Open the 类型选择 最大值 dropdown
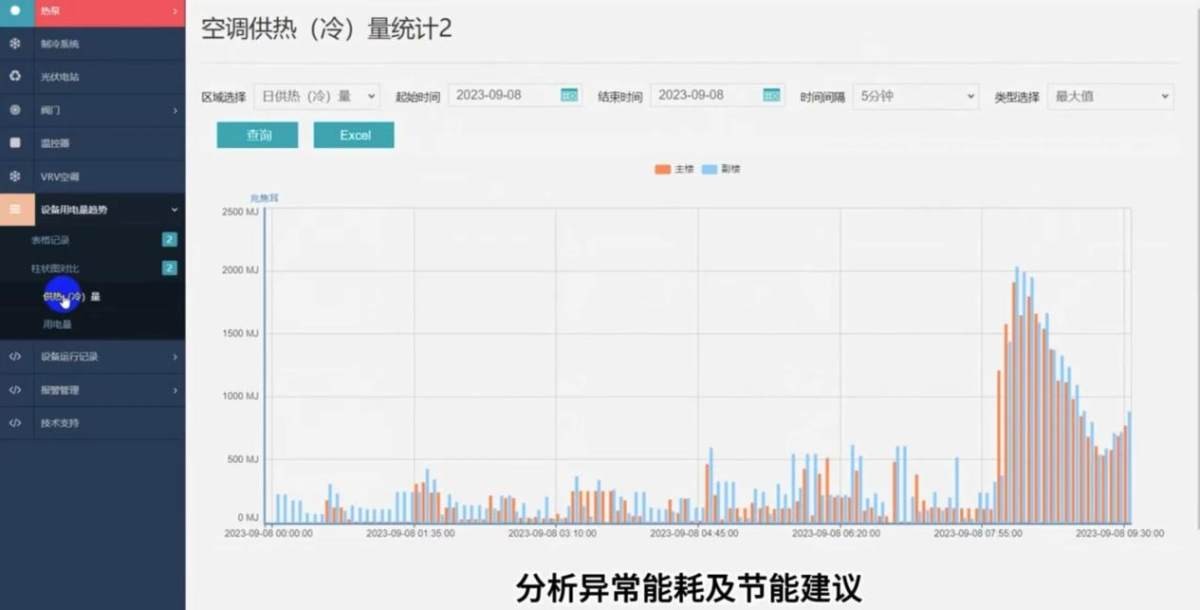This screenshot has height=610, width=1200. coord(1109,97)
